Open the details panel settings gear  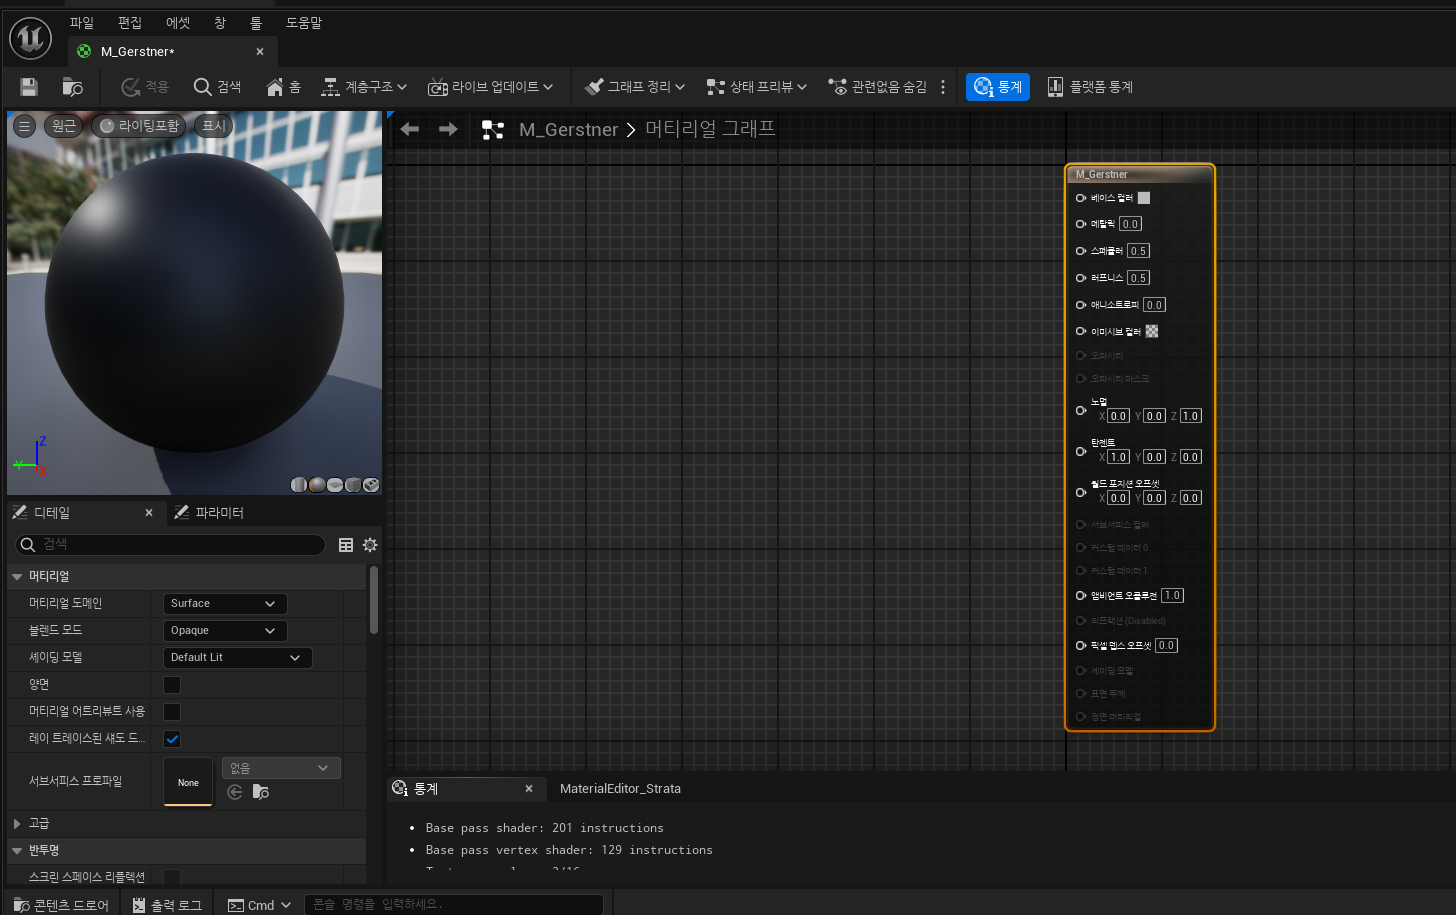pyautogui.click(x=370, y=545)
